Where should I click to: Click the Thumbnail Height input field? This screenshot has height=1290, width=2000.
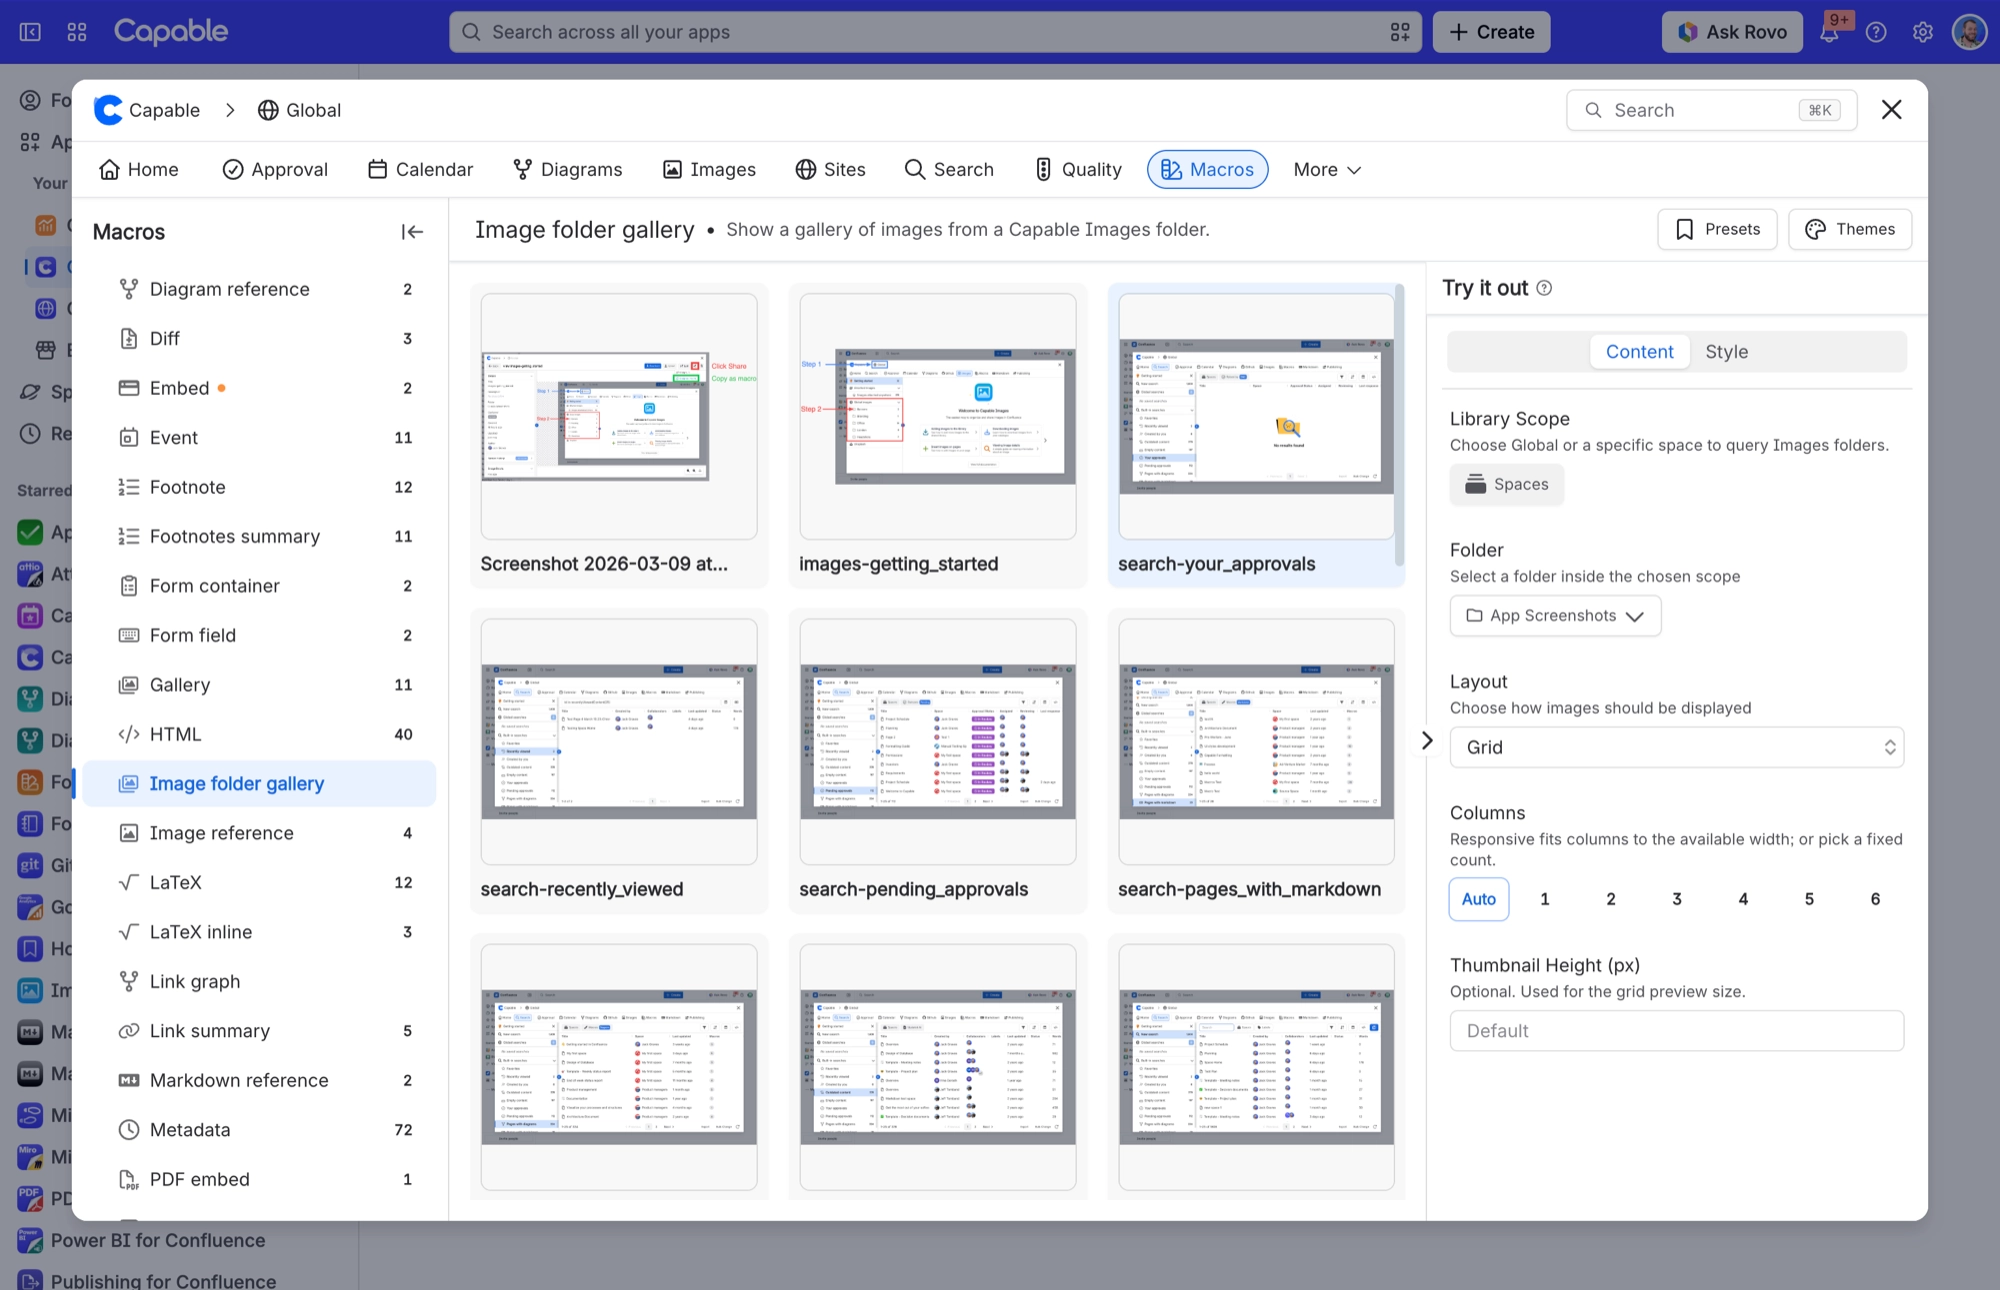[1676, 1031]
